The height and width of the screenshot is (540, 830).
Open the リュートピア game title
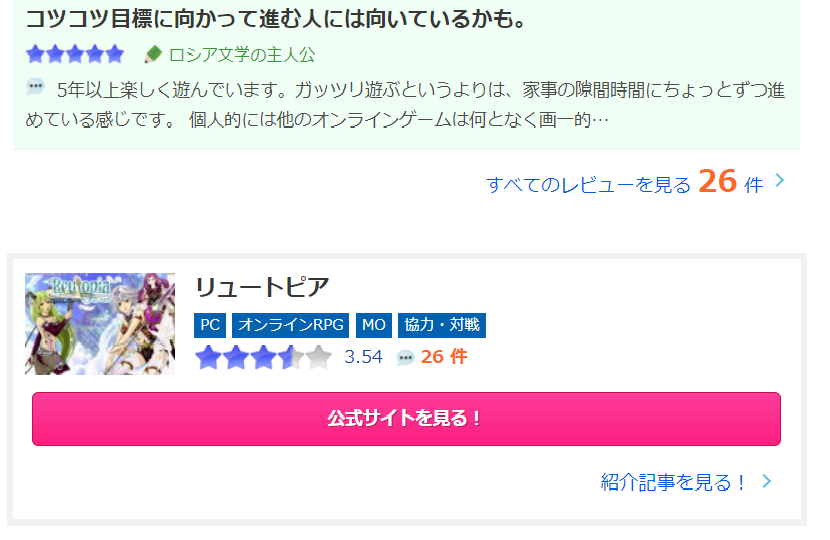coord(262,287)
